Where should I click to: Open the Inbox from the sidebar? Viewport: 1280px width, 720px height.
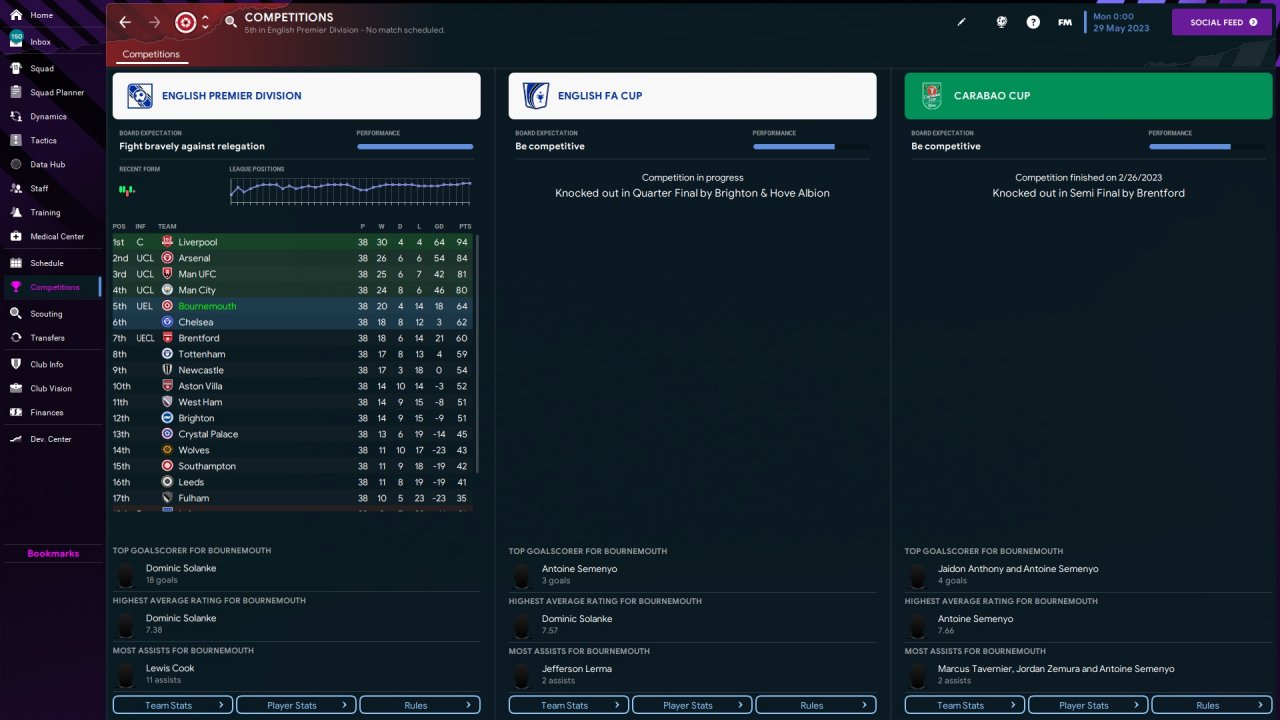click(x=40, y=42)
